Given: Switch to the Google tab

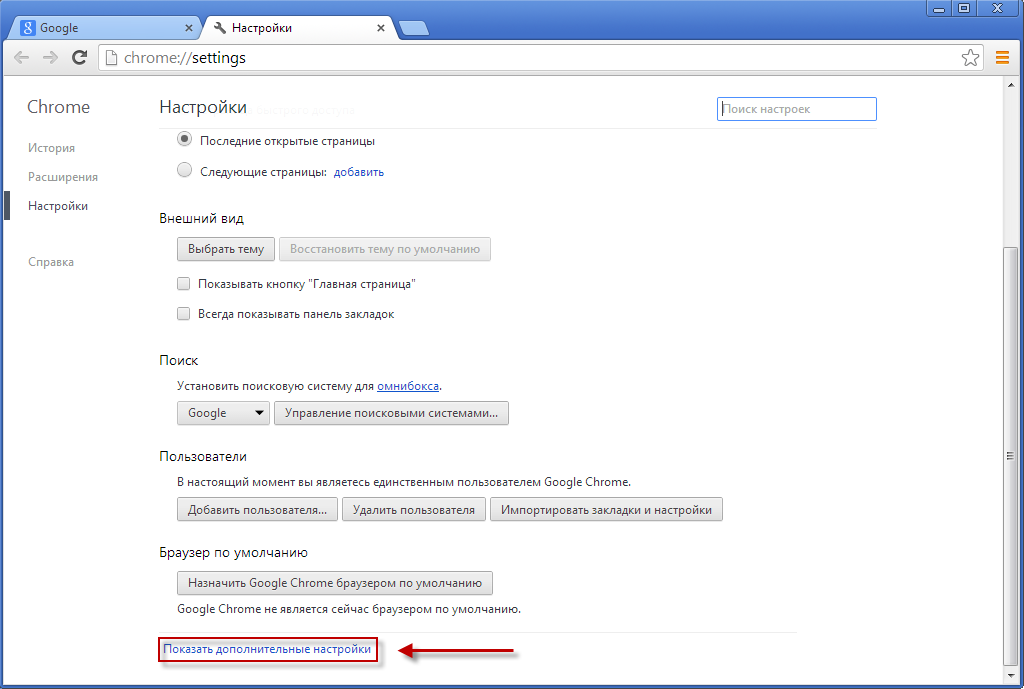Looking at the screenshot, I should coord(104,27).
